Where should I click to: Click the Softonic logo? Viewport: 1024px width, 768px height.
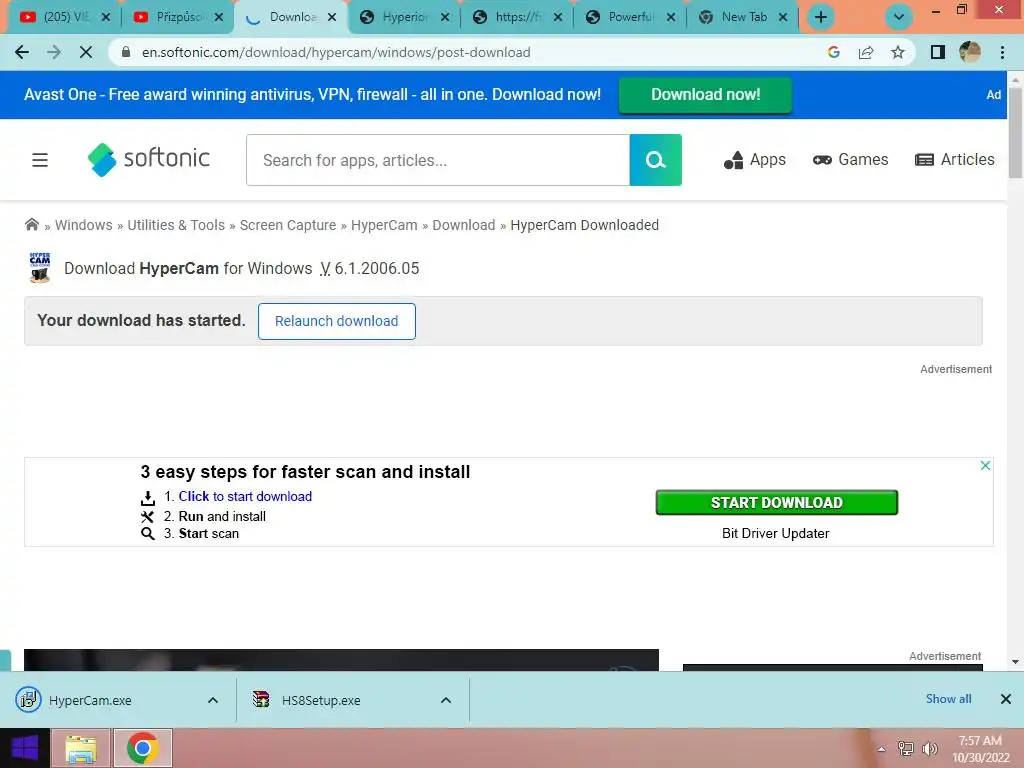(149, 159)
